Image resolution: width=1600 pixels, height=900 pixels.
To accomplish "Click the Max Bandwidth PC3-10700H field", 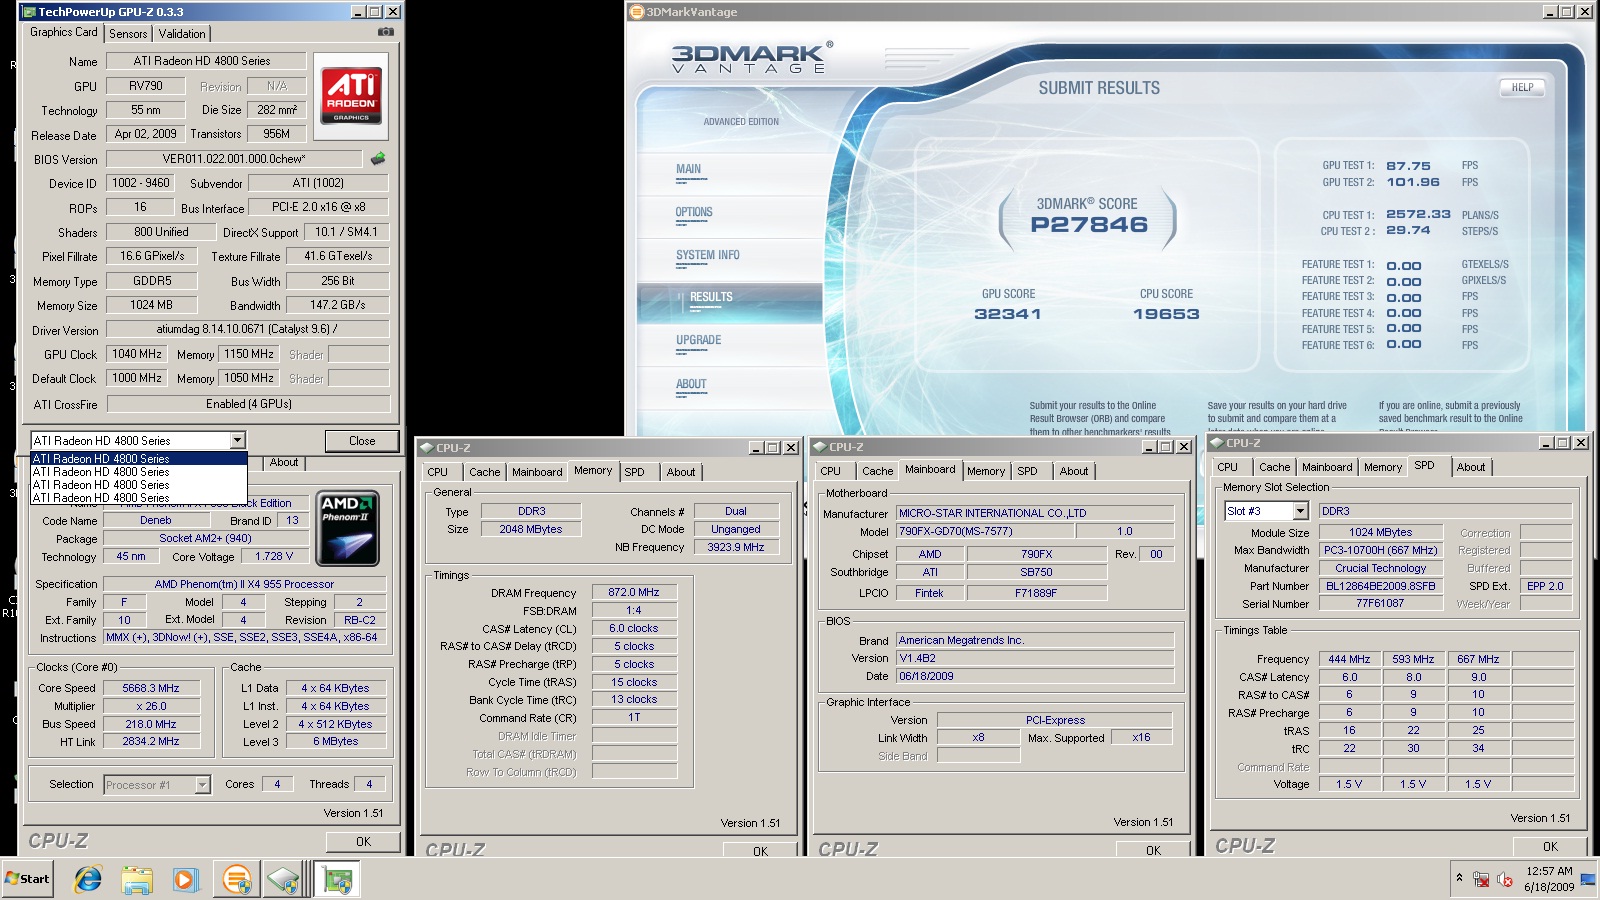I will (1381, 550).
